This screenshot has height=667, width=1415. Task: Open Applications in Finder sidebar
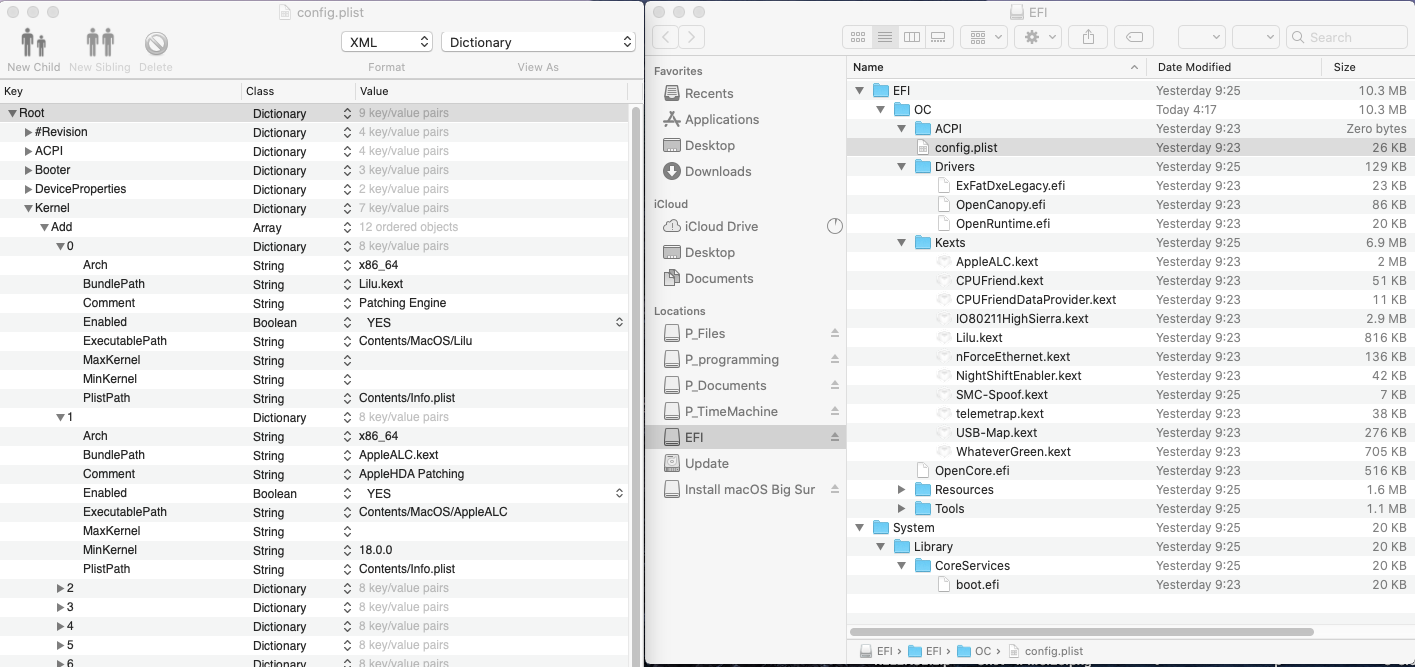coord(721,119)
